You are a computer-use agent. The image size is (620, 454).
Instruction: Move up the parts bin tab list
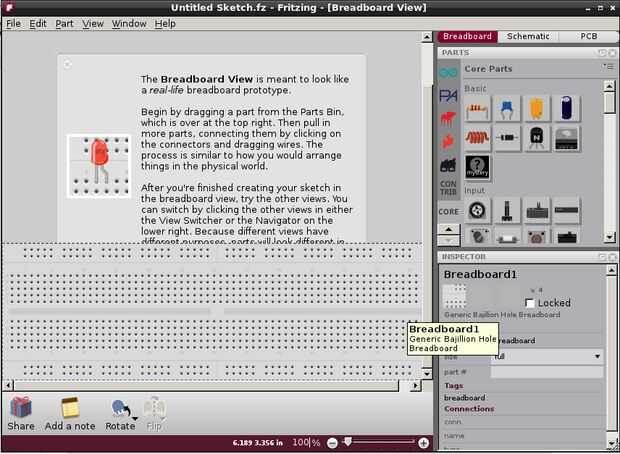[449, 229]
